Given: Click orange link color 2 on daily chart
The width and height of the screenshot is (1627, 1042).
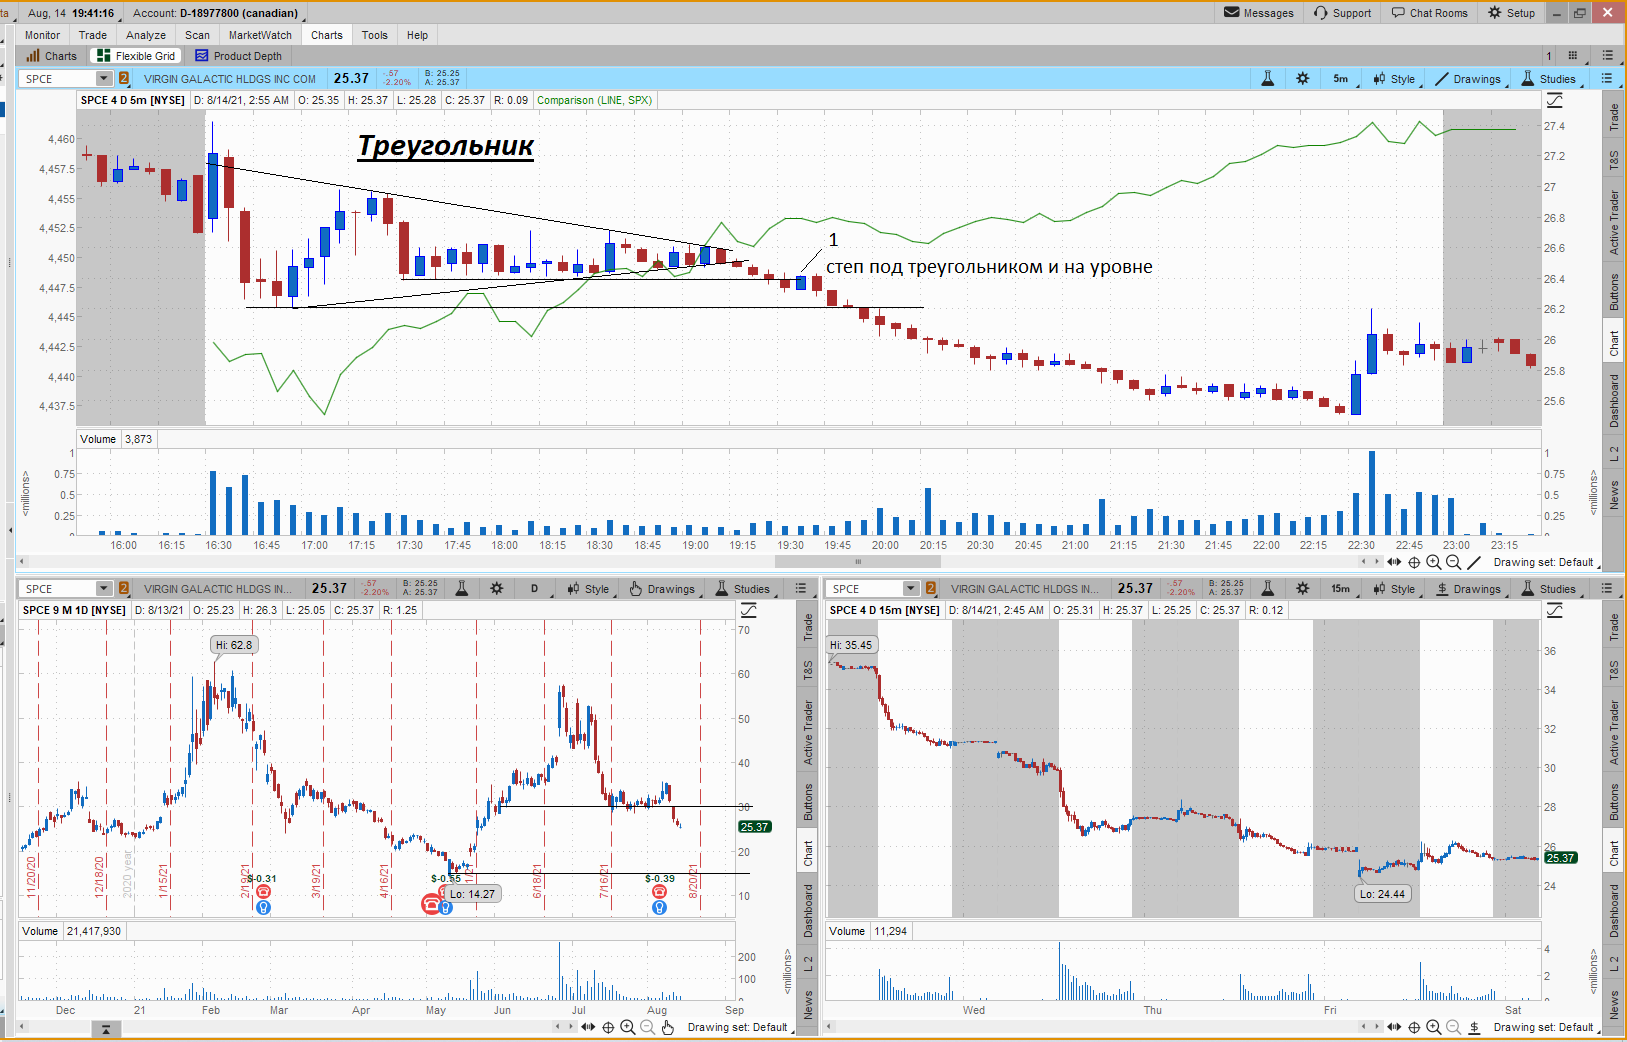Looking at the screenshot, I should click(124, 589).
